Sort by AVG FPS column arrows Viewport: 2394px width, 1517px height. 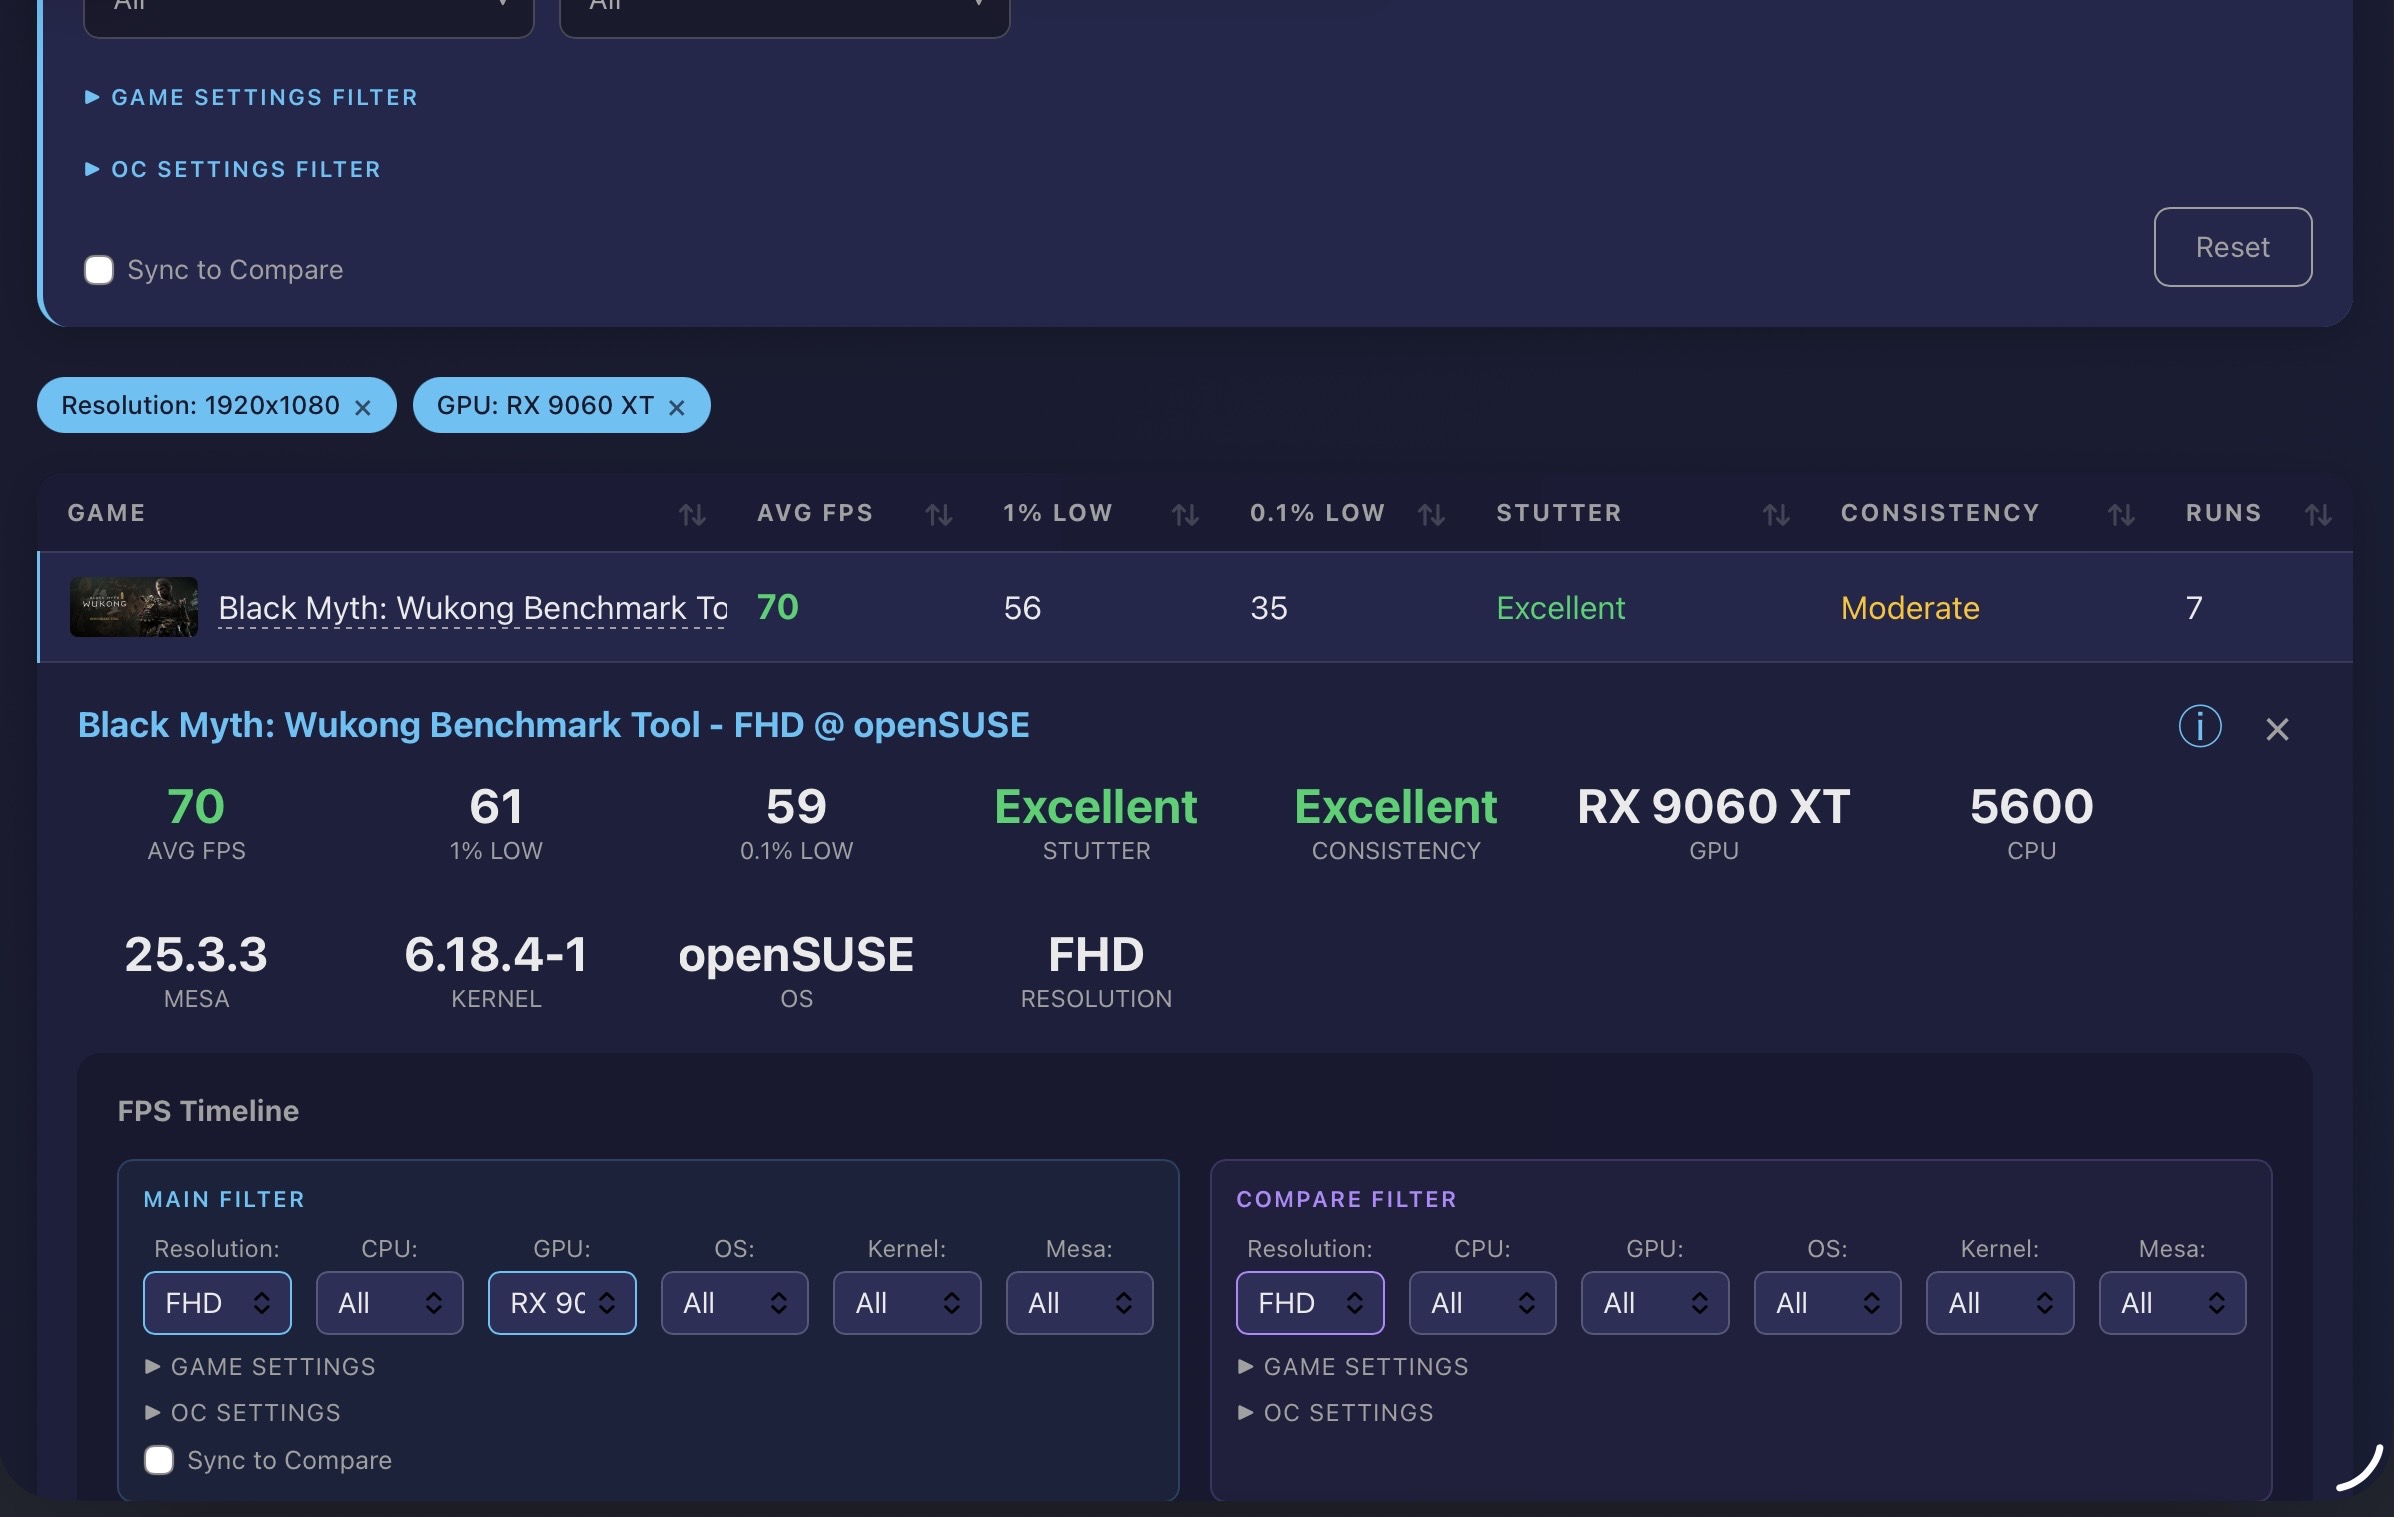[x=938, y=514]
